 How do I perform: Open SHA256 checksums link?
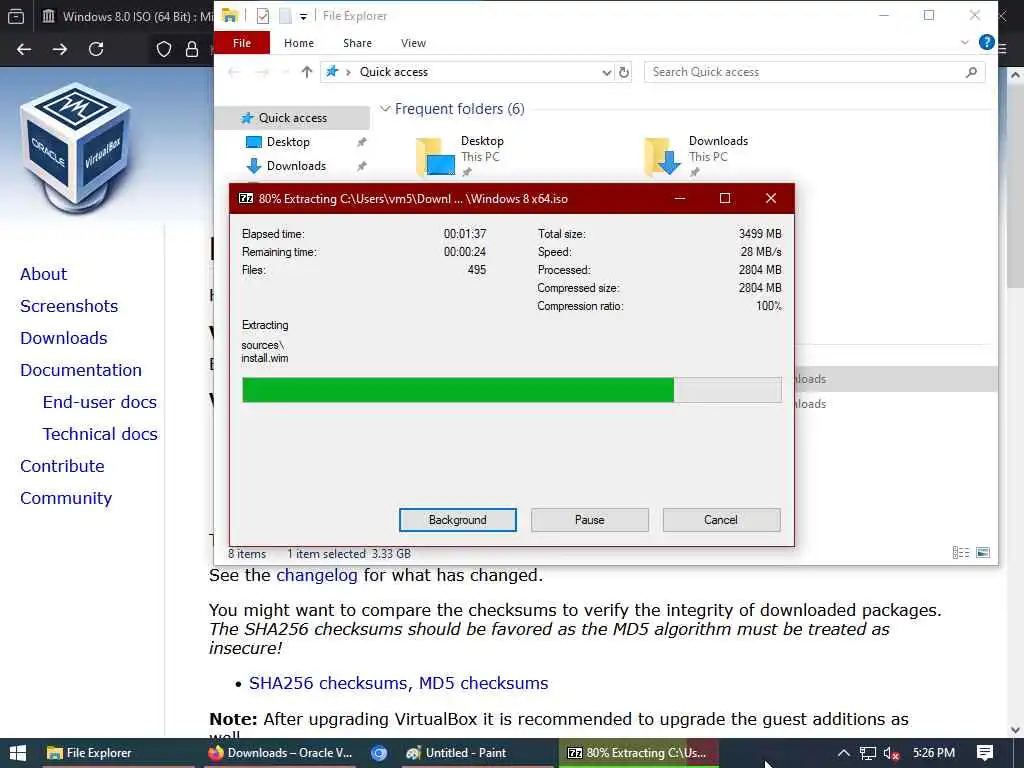pyautogui.click(x=330, y=683)
